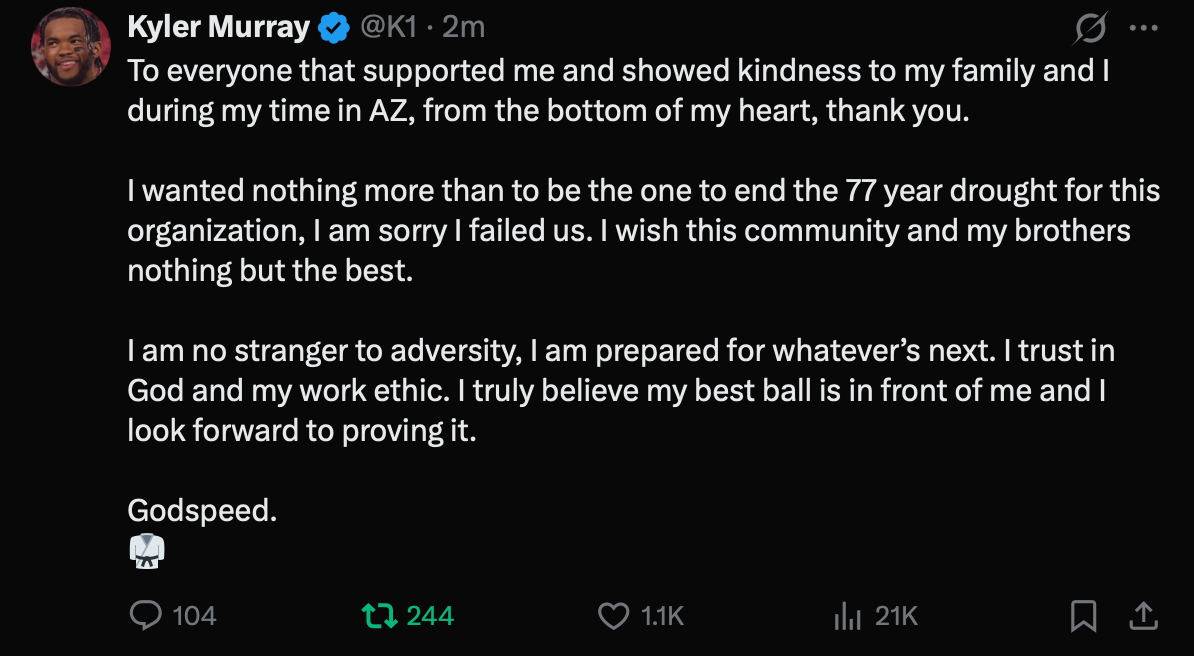Screen dimensions: 1194x656
Task: Like the post with the heart icon
Action: (613, 616)
